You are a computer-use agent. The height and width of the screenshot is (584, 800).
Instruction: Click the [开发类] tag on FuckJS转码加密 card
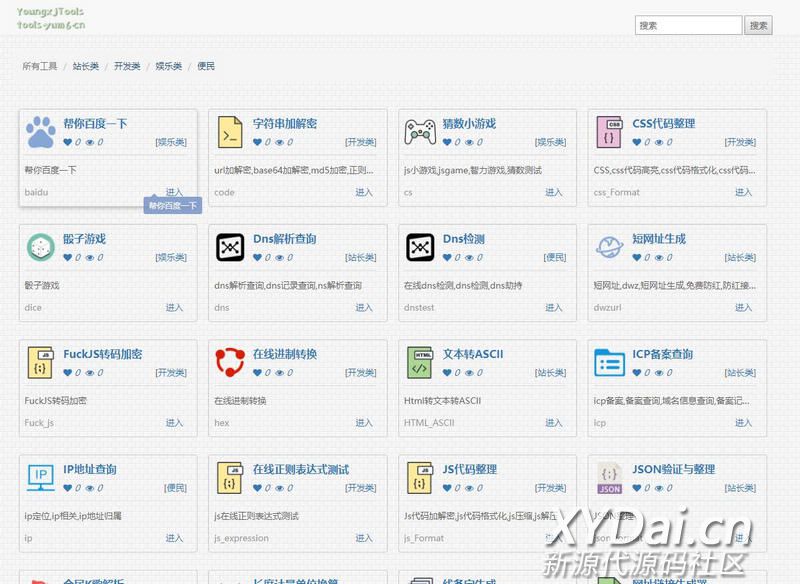tap(171, 373)
